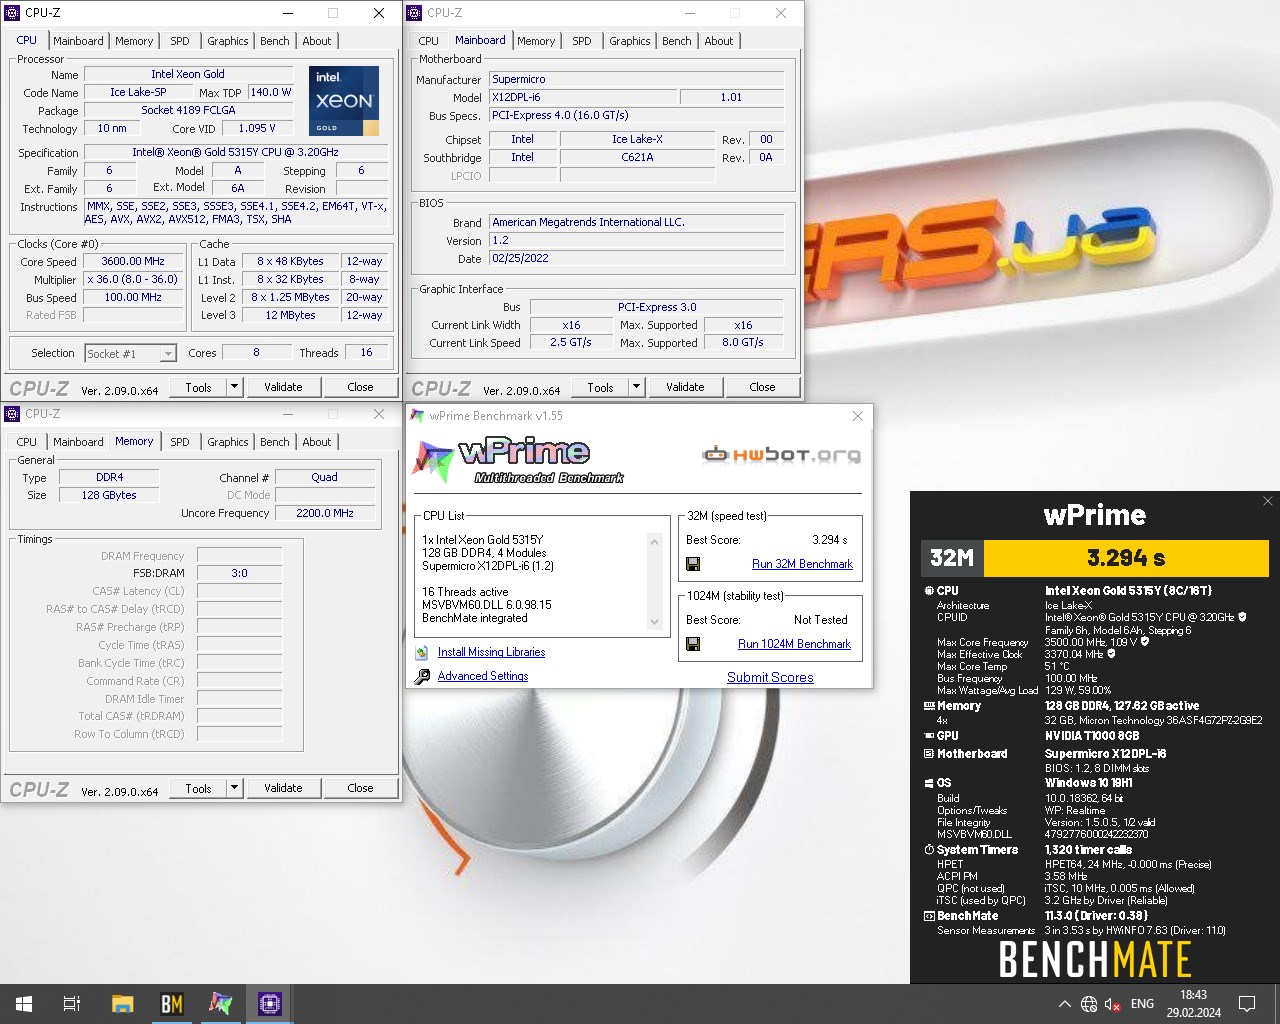This screenshot has width=1280, height=1024.
Task: Close the wPrime Benchmark window
Action: point(858,416)
